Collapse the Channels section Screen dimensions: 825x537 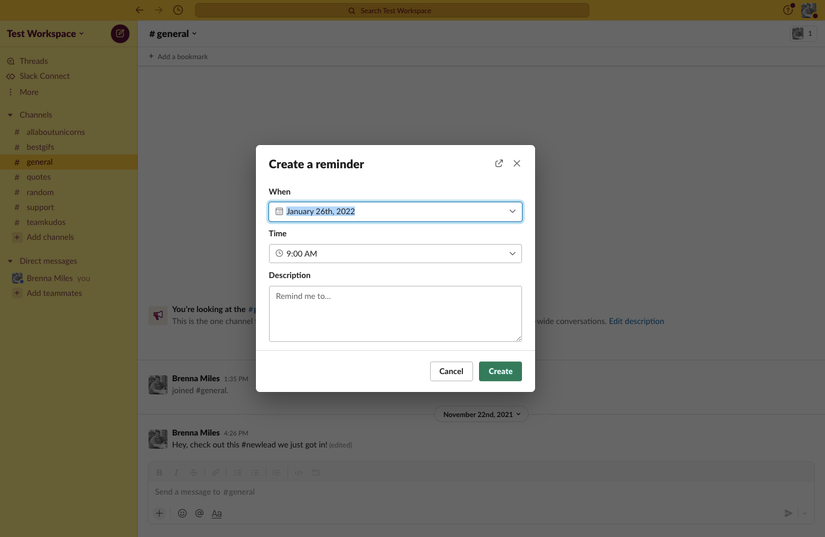tap(10, 115)
